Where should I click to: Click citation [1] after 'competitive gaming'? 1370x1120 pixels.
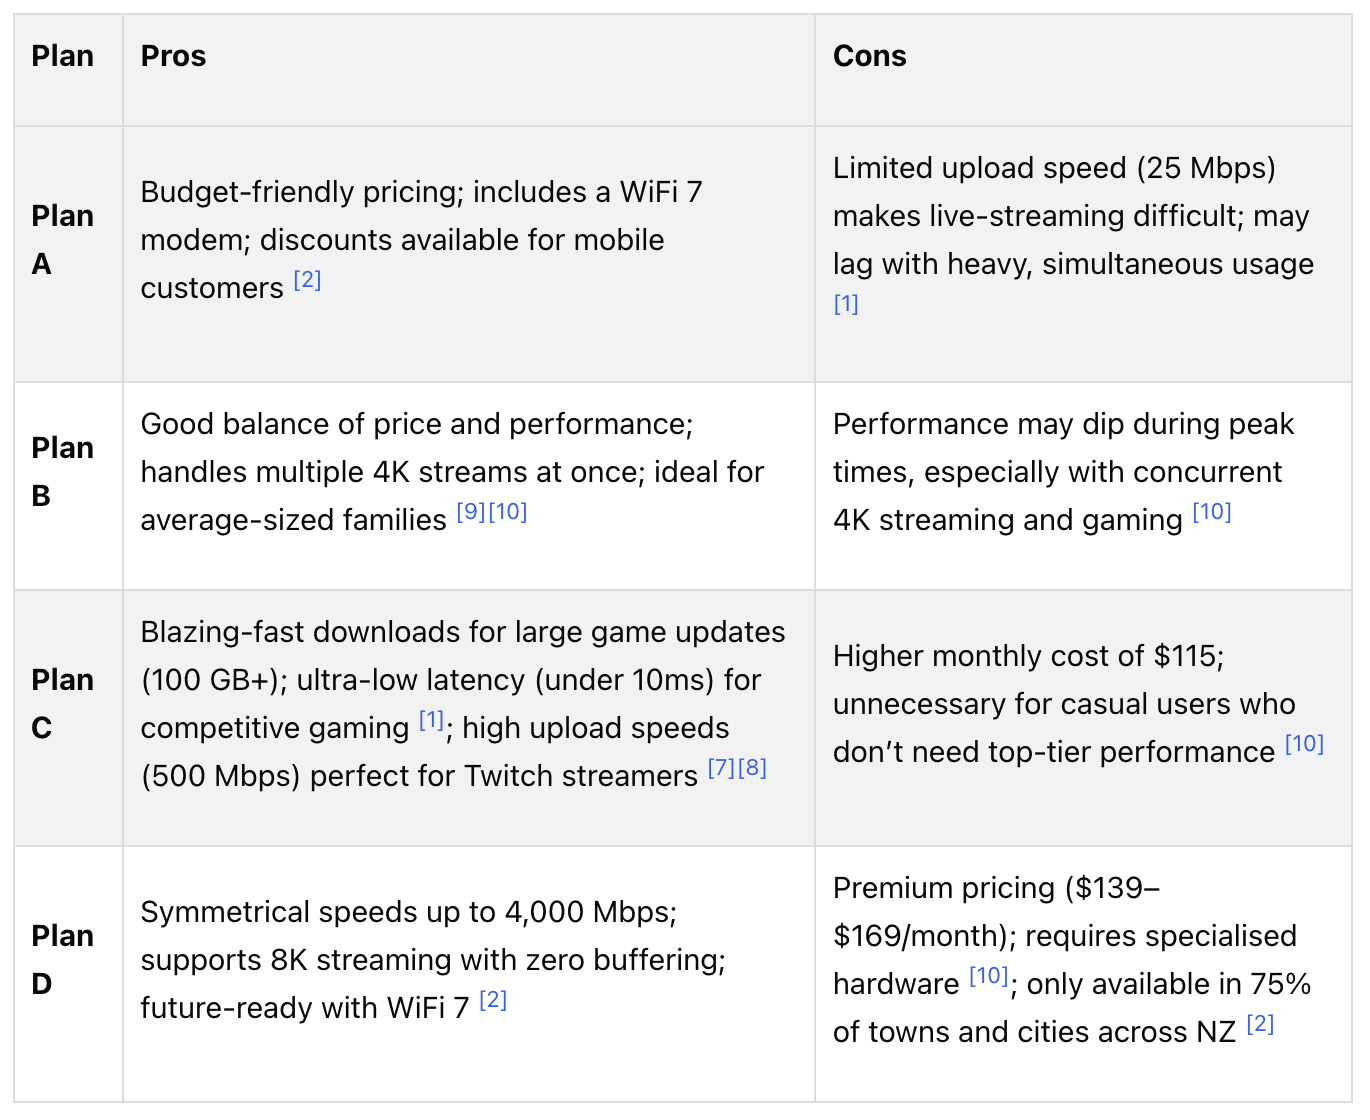click(431, 720)
